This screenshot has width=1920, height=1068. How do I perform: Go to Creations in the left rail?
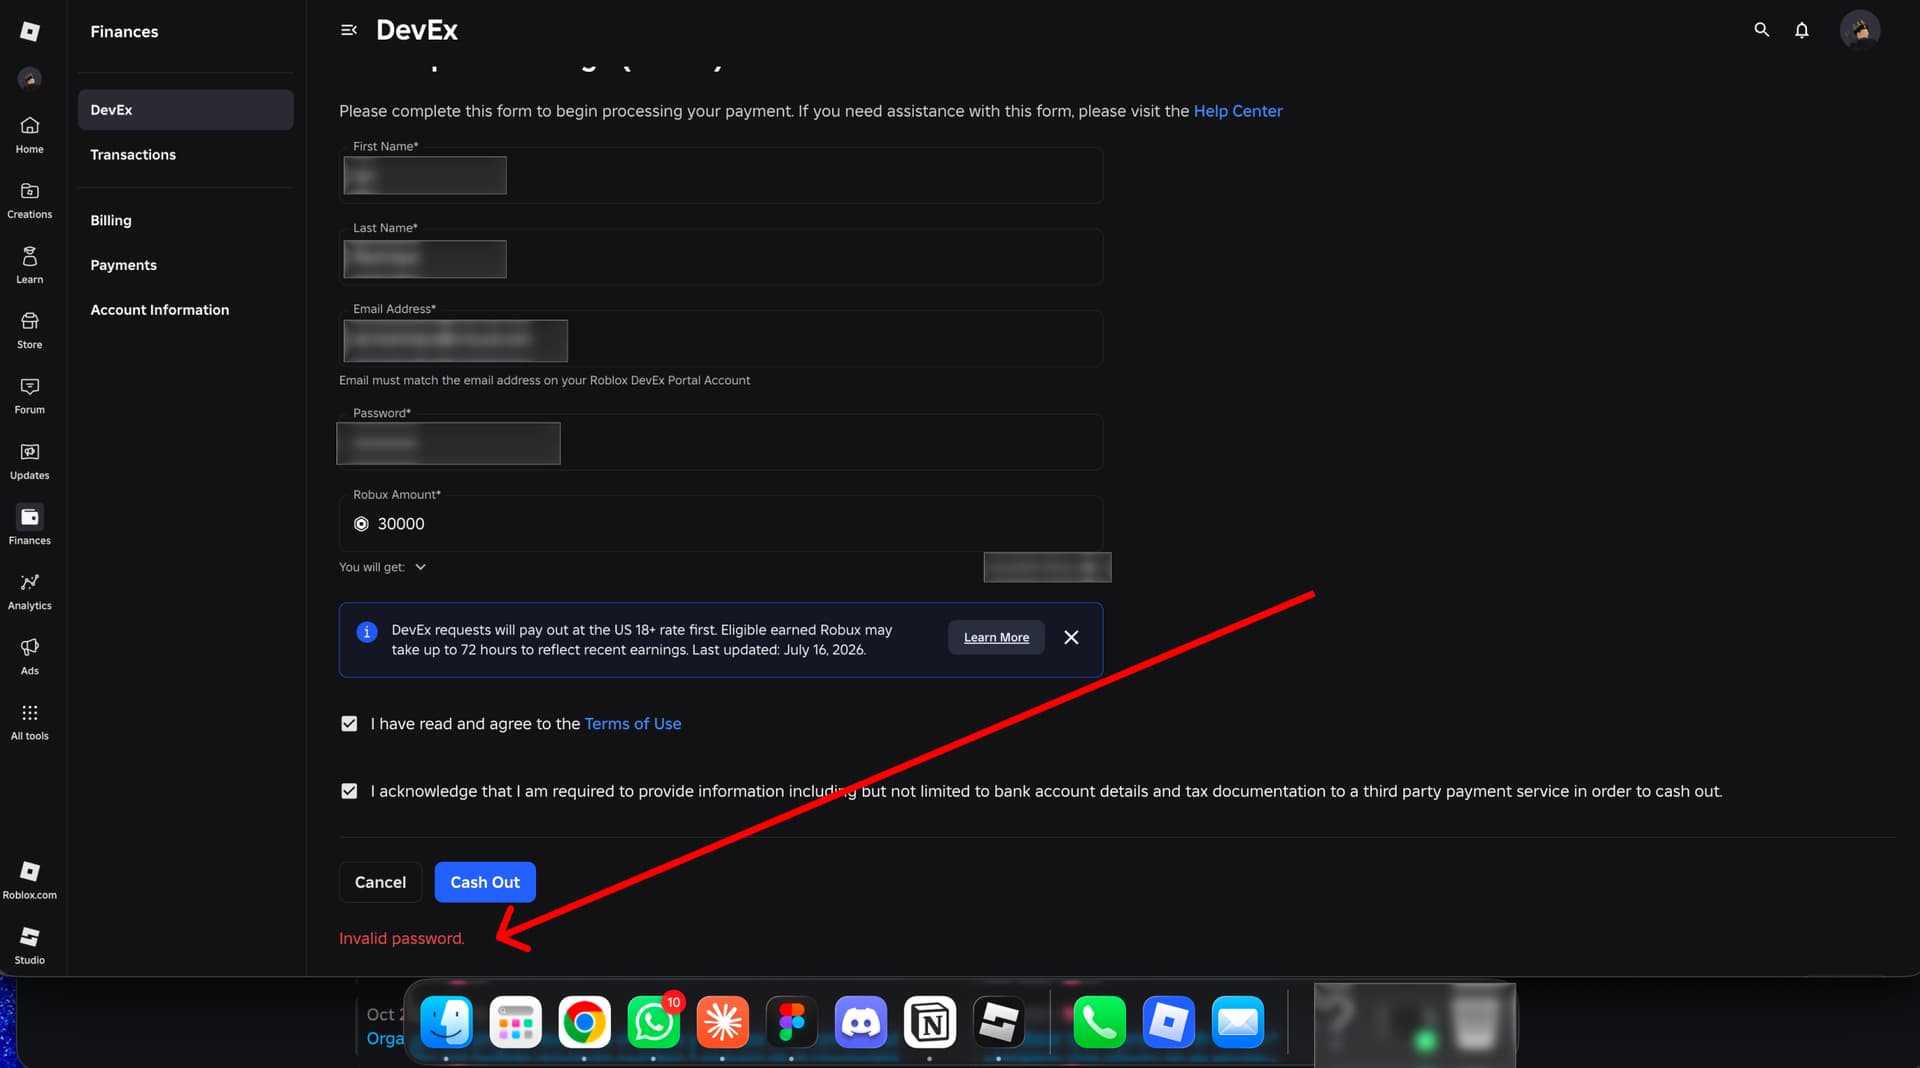[x=30, y=200]
